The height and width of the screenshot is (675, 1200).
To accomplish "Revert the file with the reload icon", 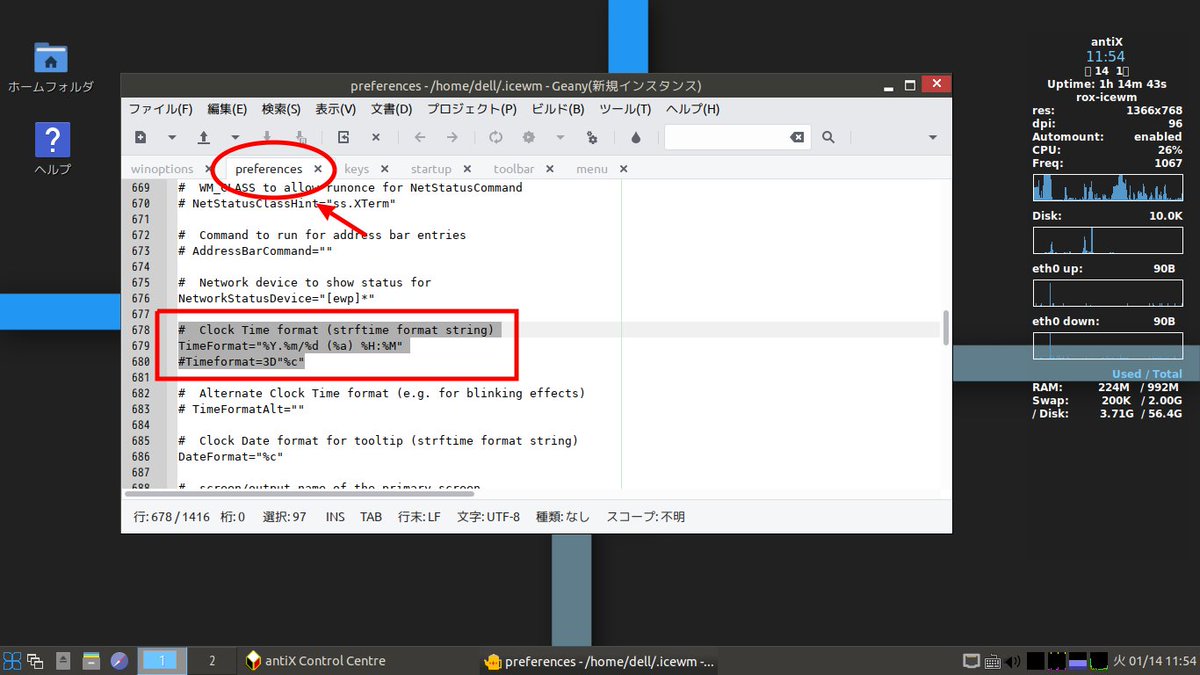I will click(x=495, y=137).
